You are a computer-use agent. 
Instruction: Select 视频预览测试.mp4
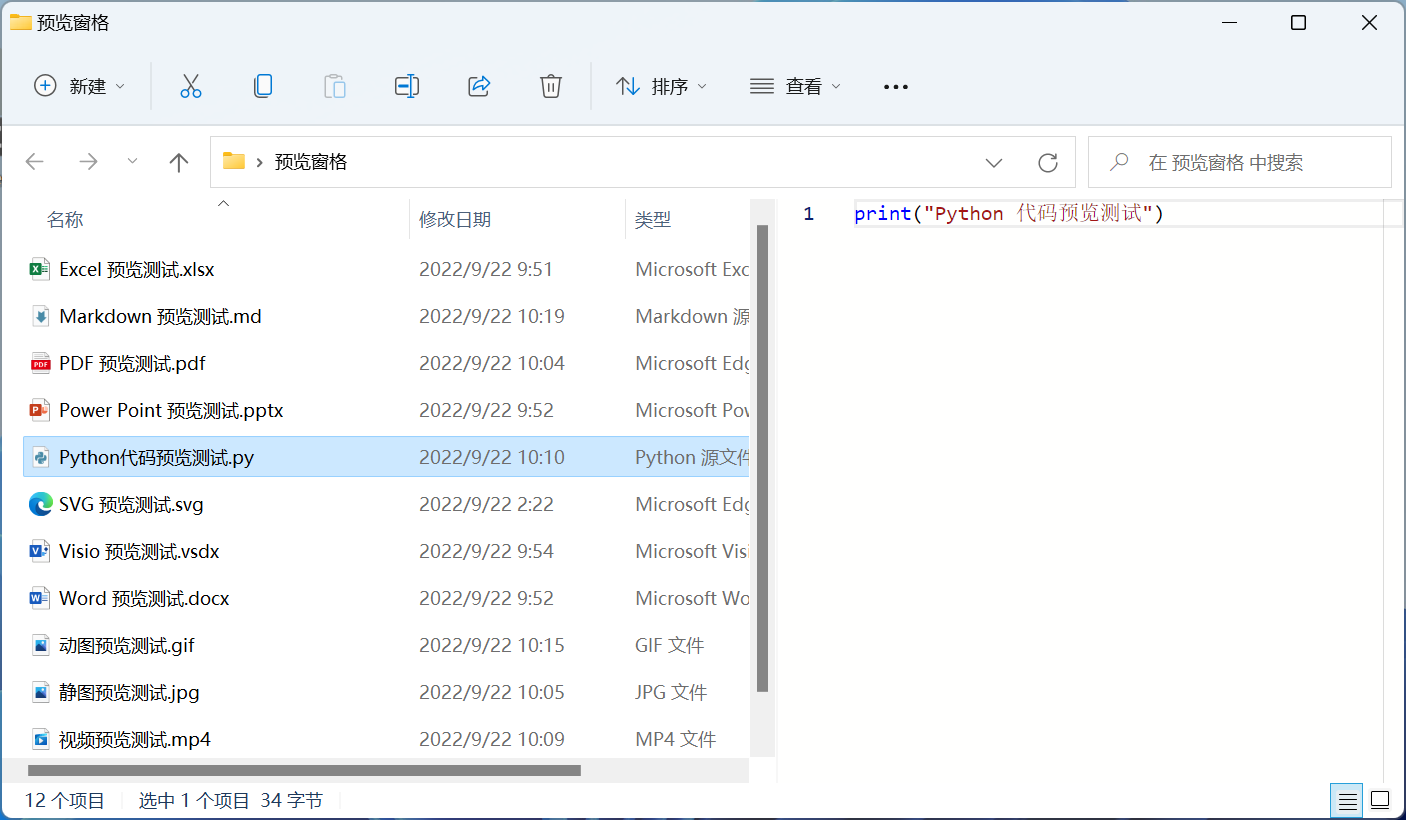[135, 739]
